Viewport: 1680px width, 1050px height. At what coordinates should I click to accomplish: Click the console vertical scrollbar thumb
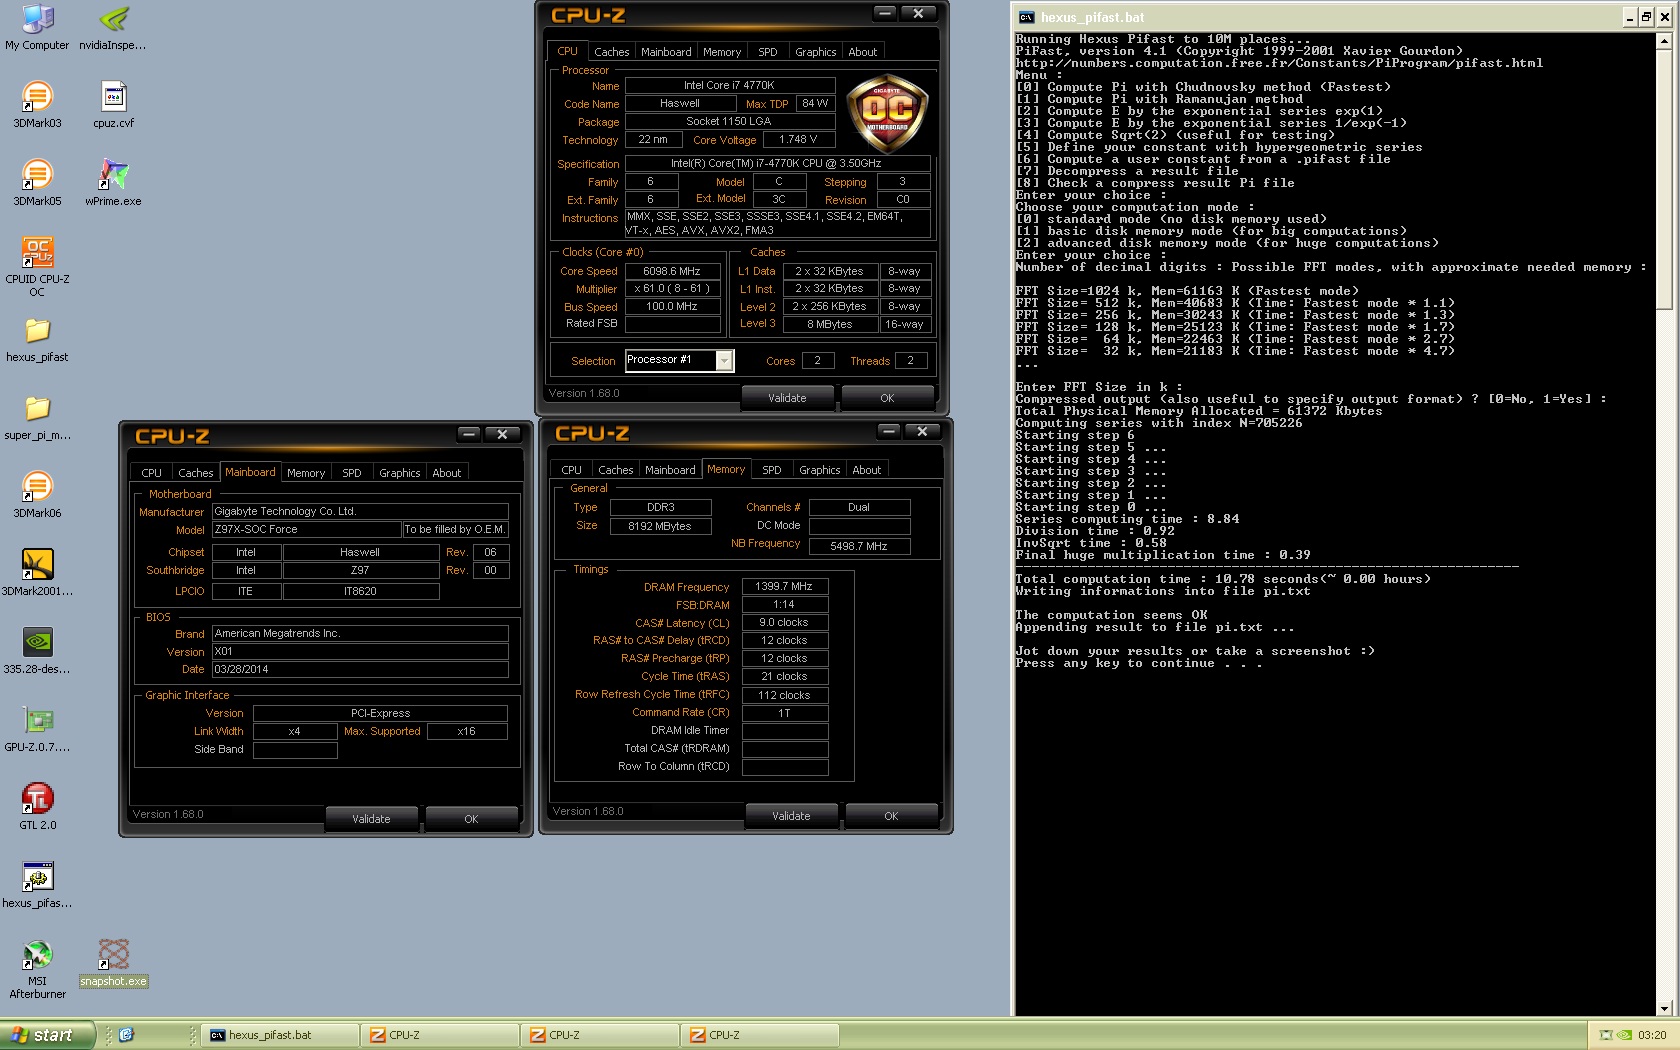click(1664, 180)
